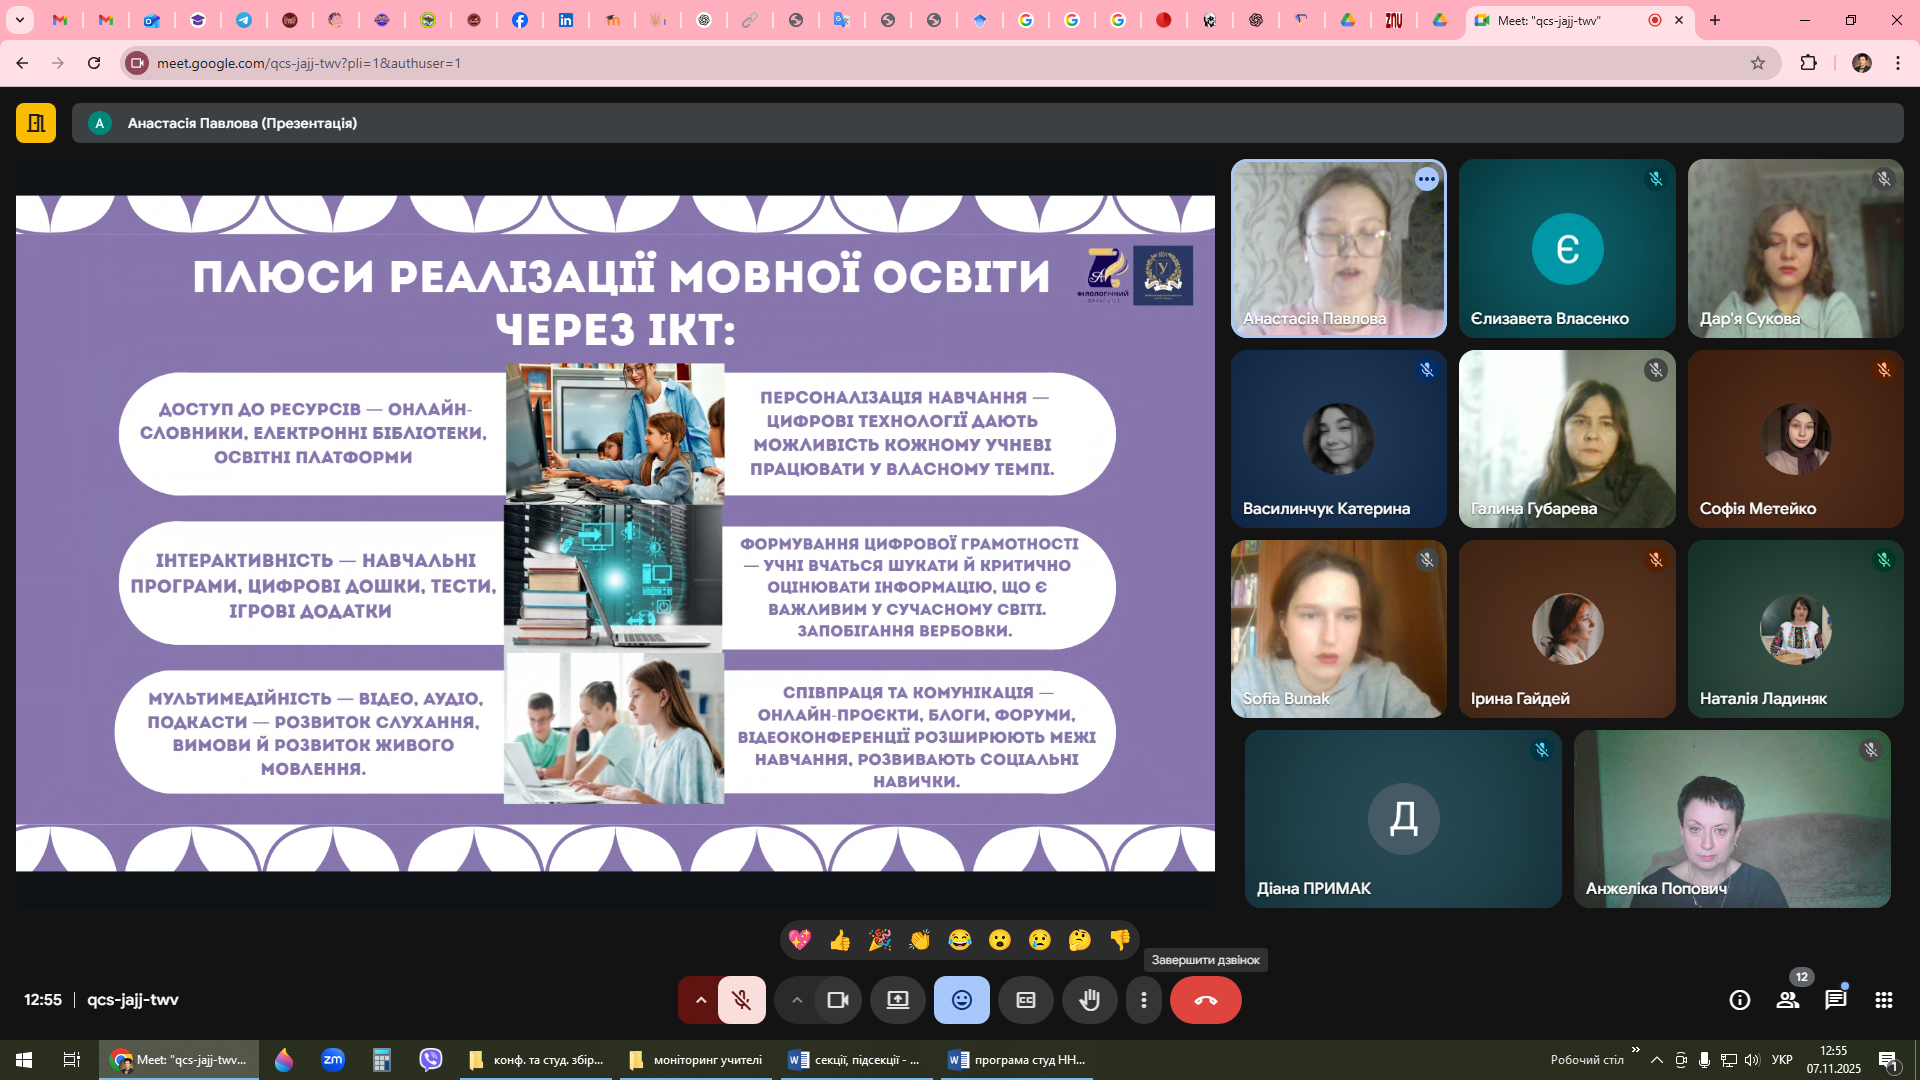Viewport: 1920px width, 1080px height.
Task: Click the meeting details info icon
Action: [1739, 1000]
